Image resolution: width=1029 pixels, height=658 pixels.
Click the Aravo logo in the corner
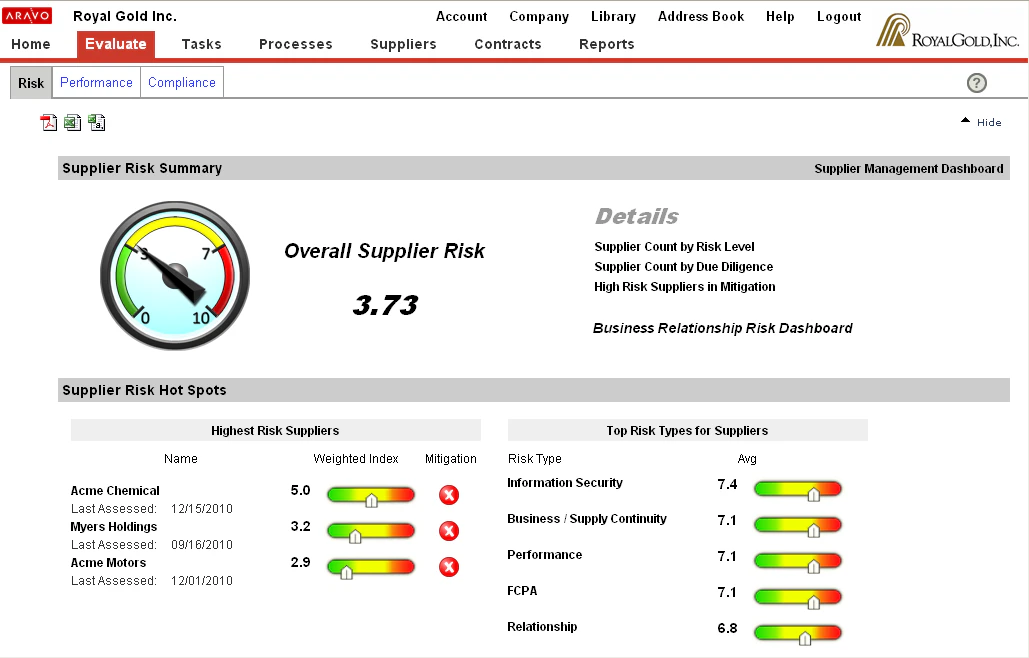28,15
